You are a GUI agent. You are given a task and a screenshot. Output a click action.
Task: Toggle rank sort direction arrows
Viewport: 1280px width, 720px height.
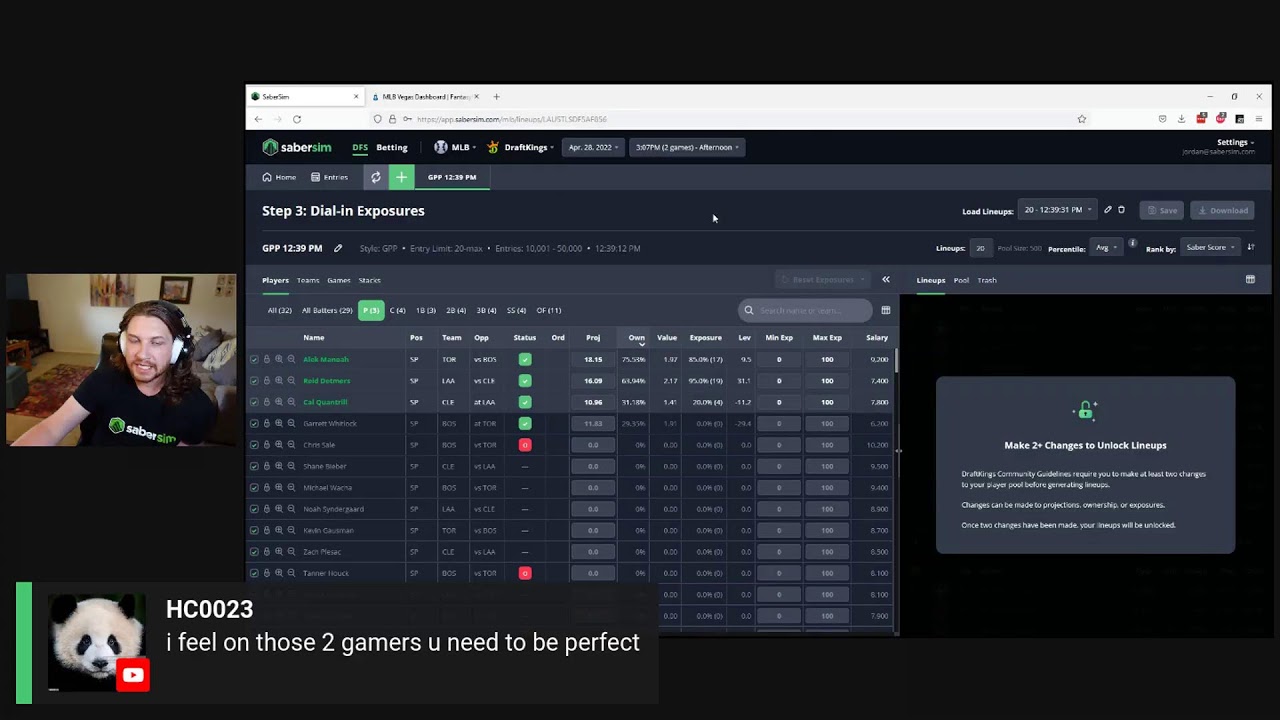(x=1250, y=247)
